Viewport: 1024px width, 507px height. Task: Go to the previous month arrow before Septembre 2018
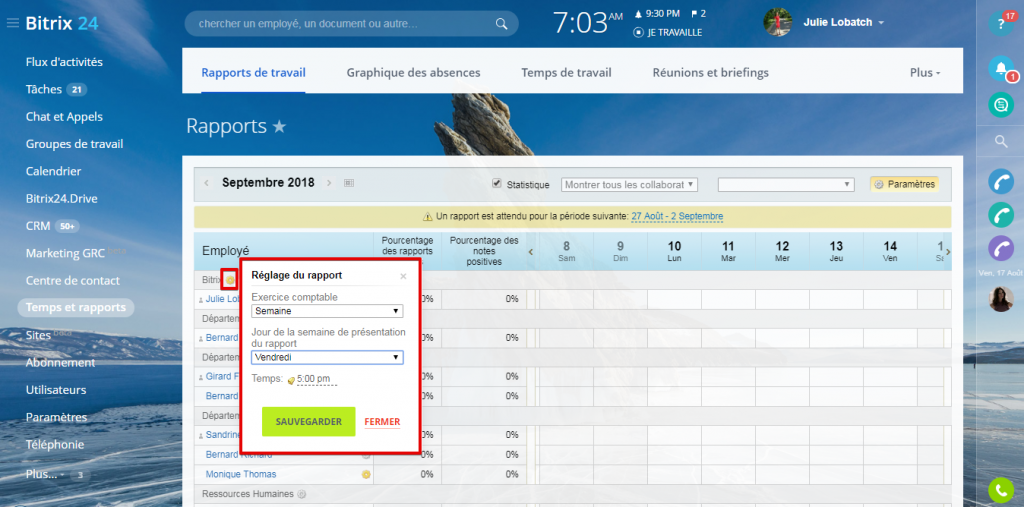tap(206, 183)
